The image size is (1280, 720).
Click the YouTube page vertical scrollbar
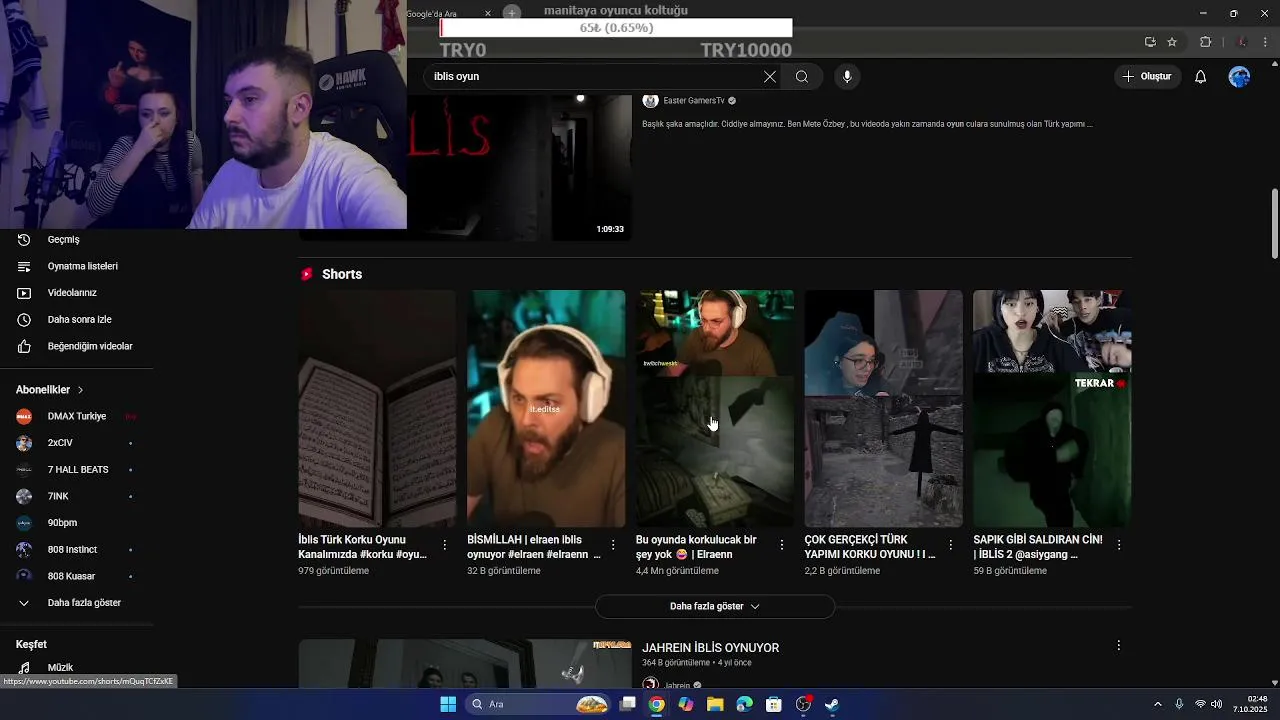(x=1275, y=222)
